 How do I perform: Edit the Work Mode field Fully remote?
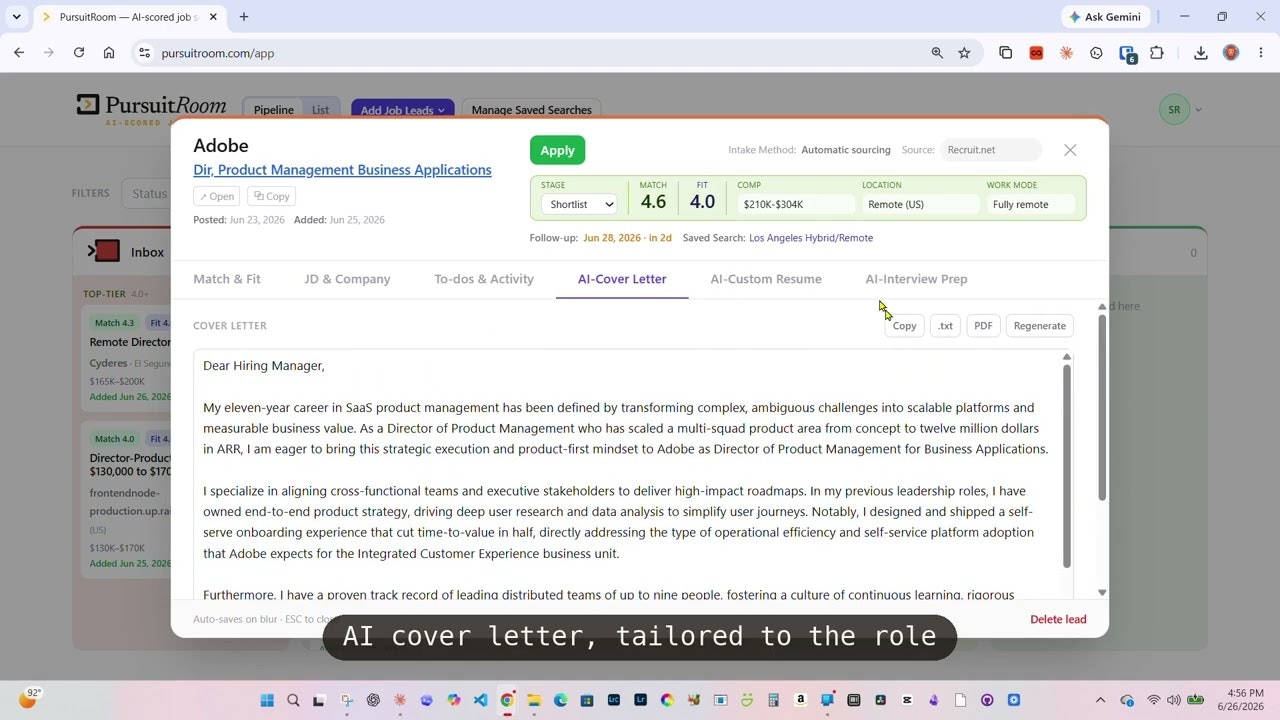click(1031, 204)
